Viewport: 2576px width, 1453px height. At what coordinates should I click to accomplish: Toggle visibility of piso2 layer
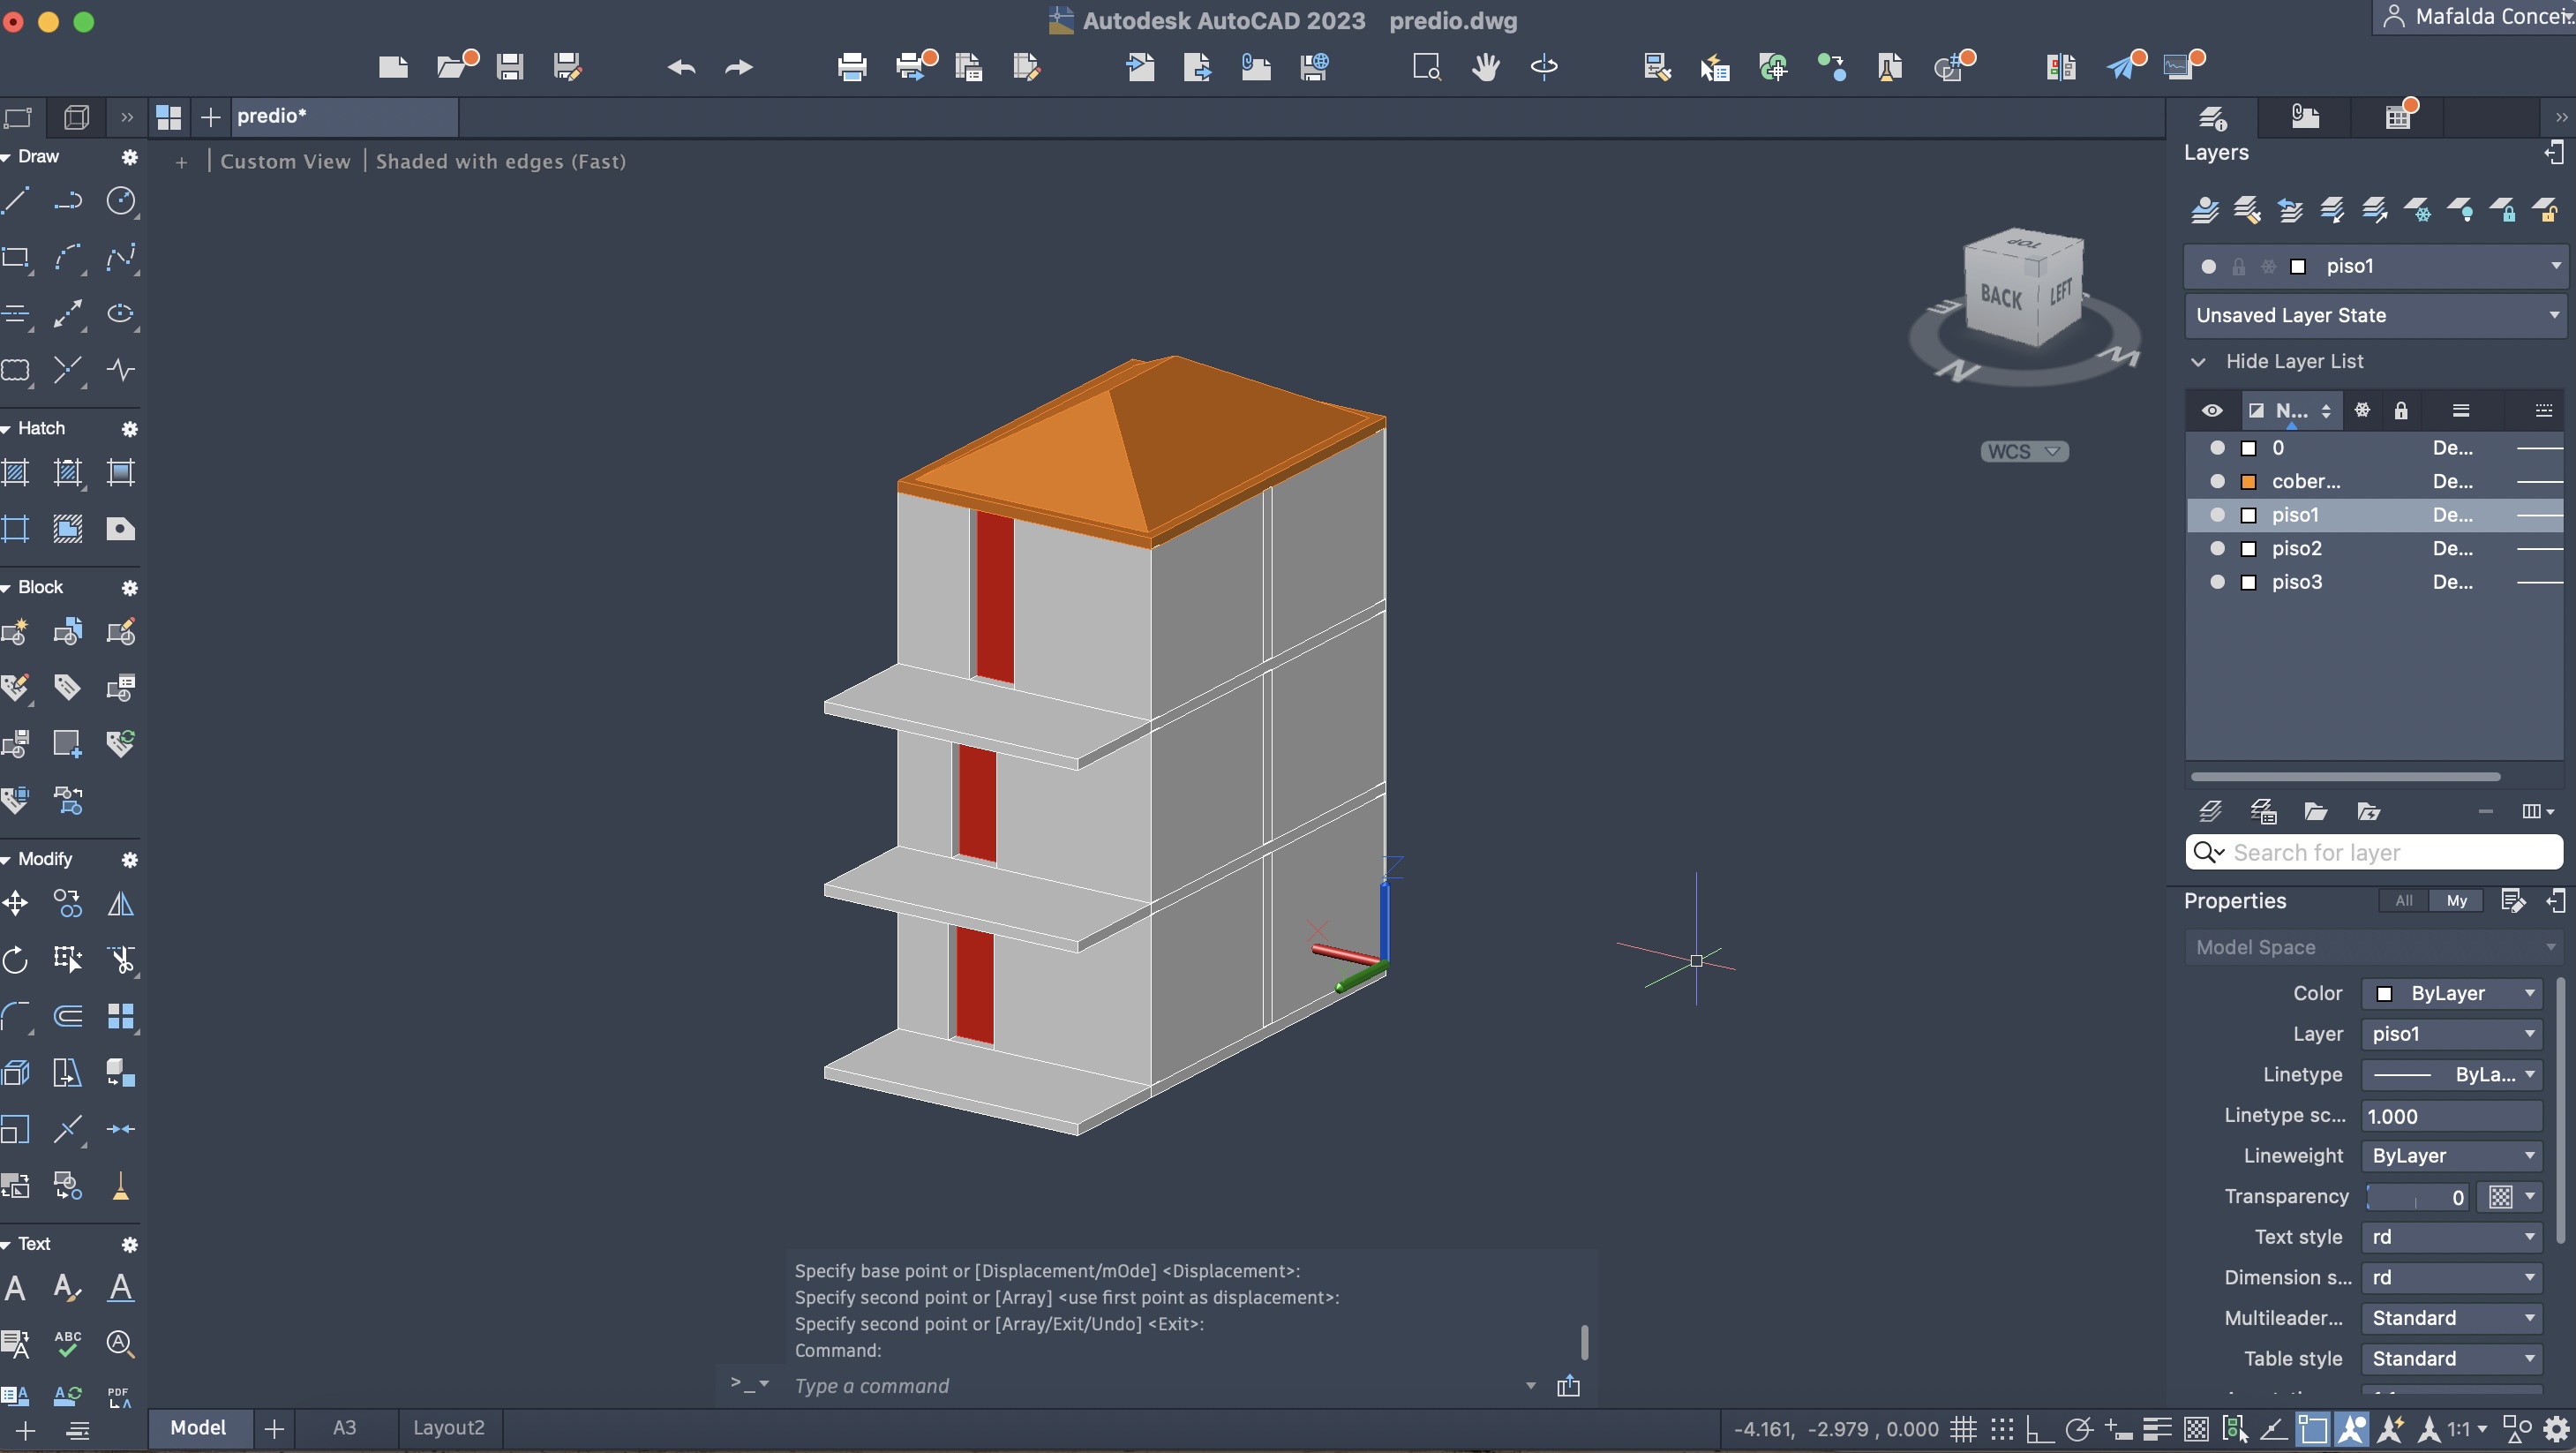point(2217,548)
